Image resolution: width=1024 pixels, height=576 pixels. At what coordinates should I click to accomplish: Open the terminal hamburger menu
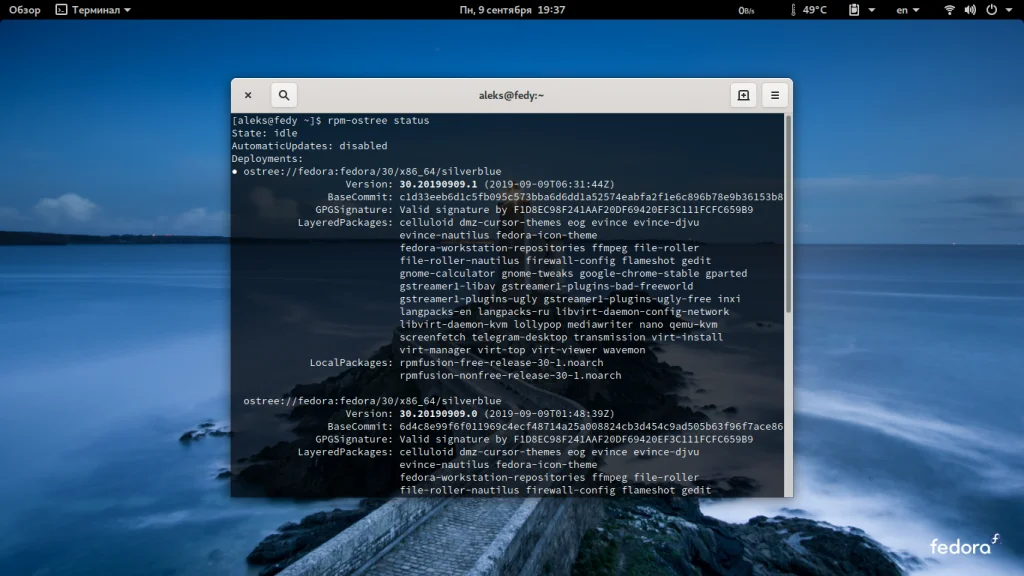774,95
